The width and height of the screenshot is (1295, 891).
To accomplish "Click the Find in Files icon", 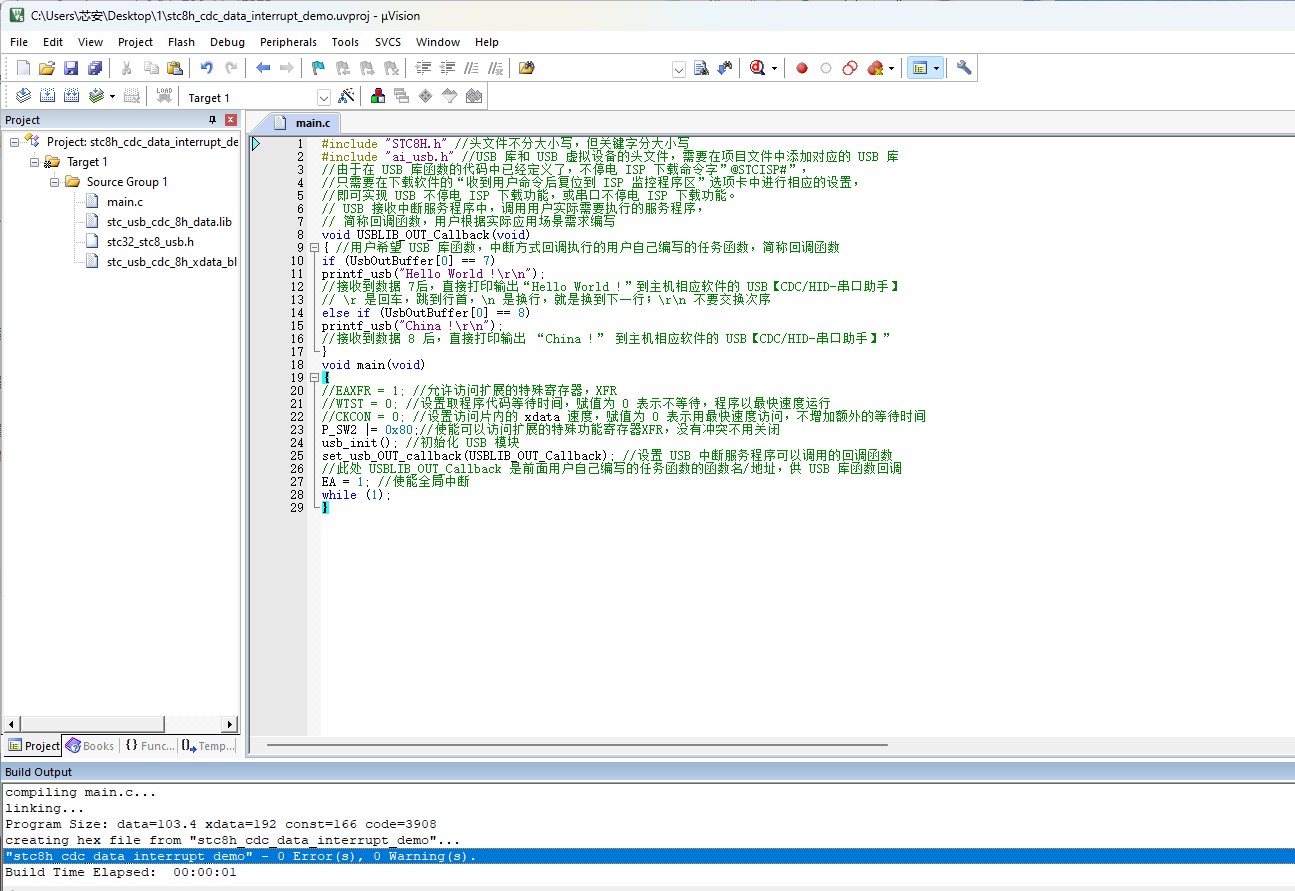I will [527, 68].
